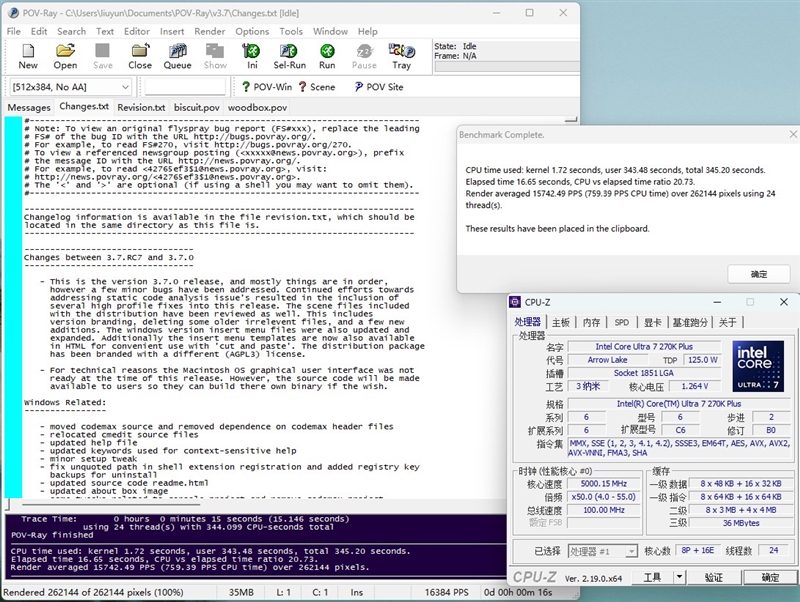Start rendering with the Run icon
Screen dimensions: 800x602
(x=327, y=56)
